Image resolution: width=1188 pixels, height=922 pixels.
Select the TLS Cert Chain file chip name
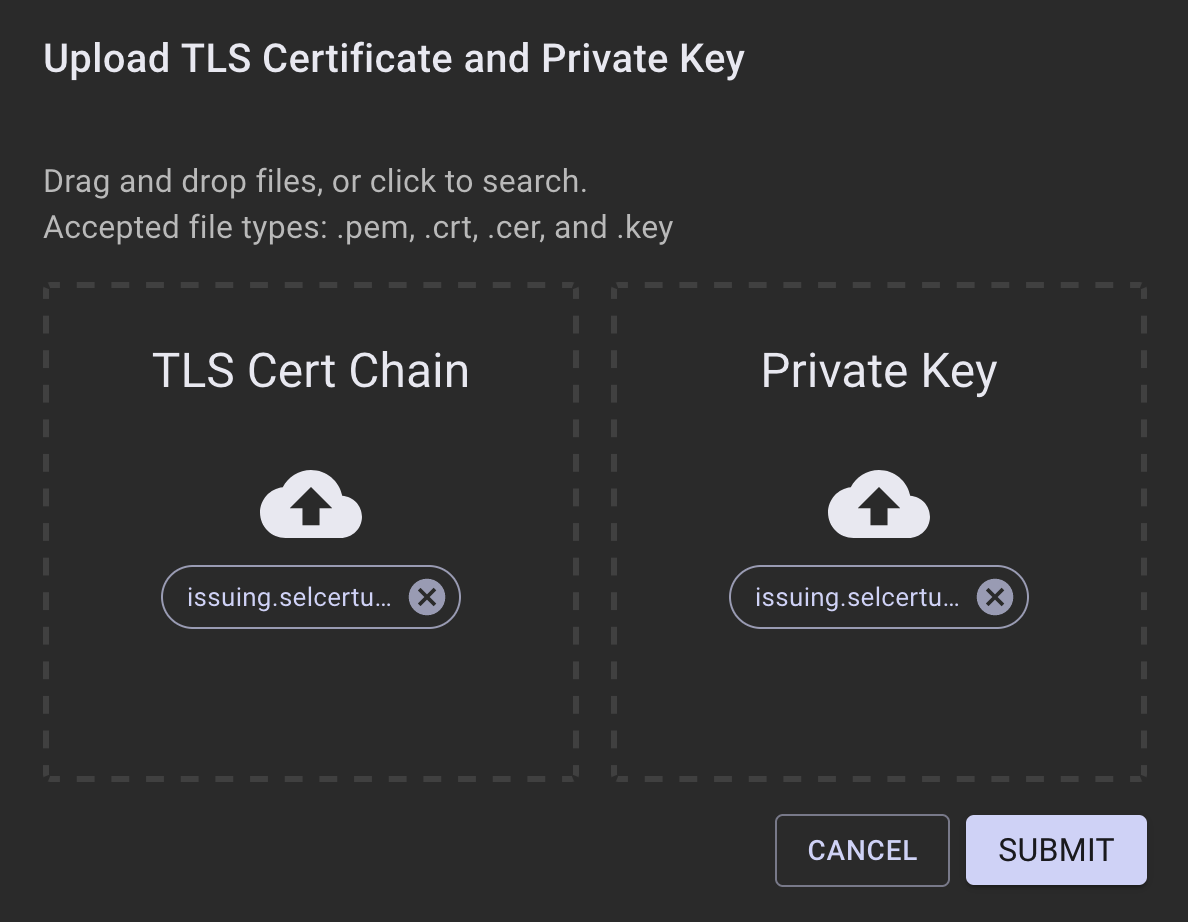(289, 597)
